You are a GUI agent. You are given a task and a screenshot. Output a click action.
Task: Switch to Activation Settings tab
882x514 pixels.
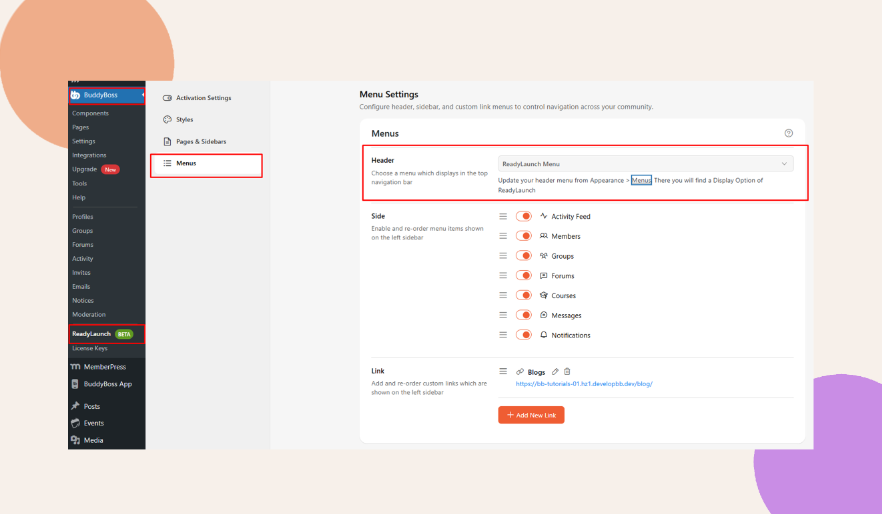[x=203, y=98]
